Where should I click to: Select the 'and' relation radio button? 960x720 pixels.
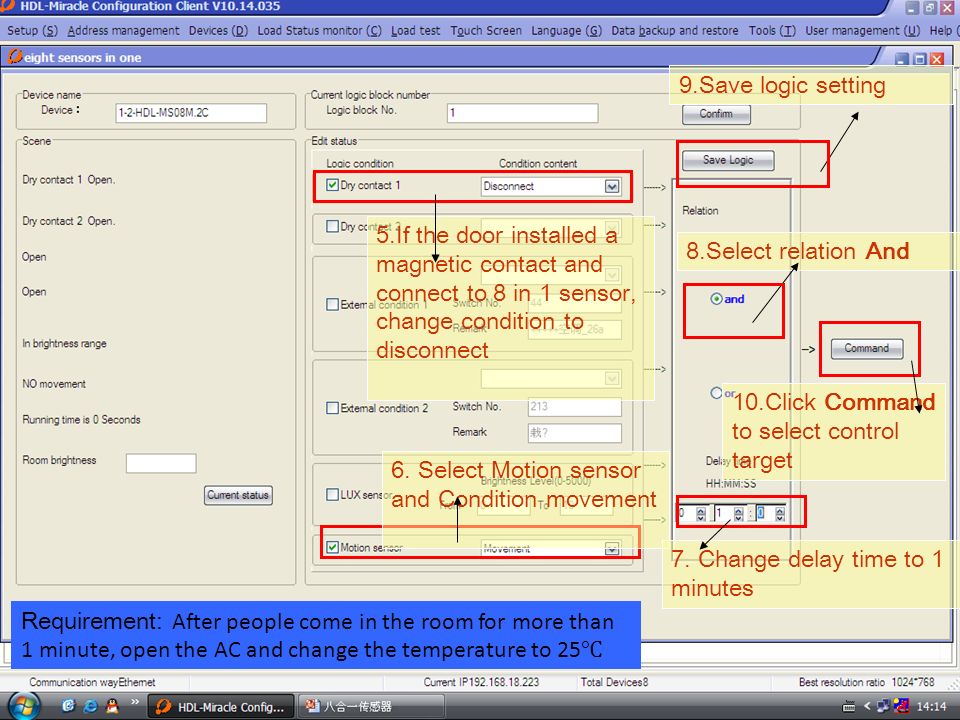[x=716, y=299]
